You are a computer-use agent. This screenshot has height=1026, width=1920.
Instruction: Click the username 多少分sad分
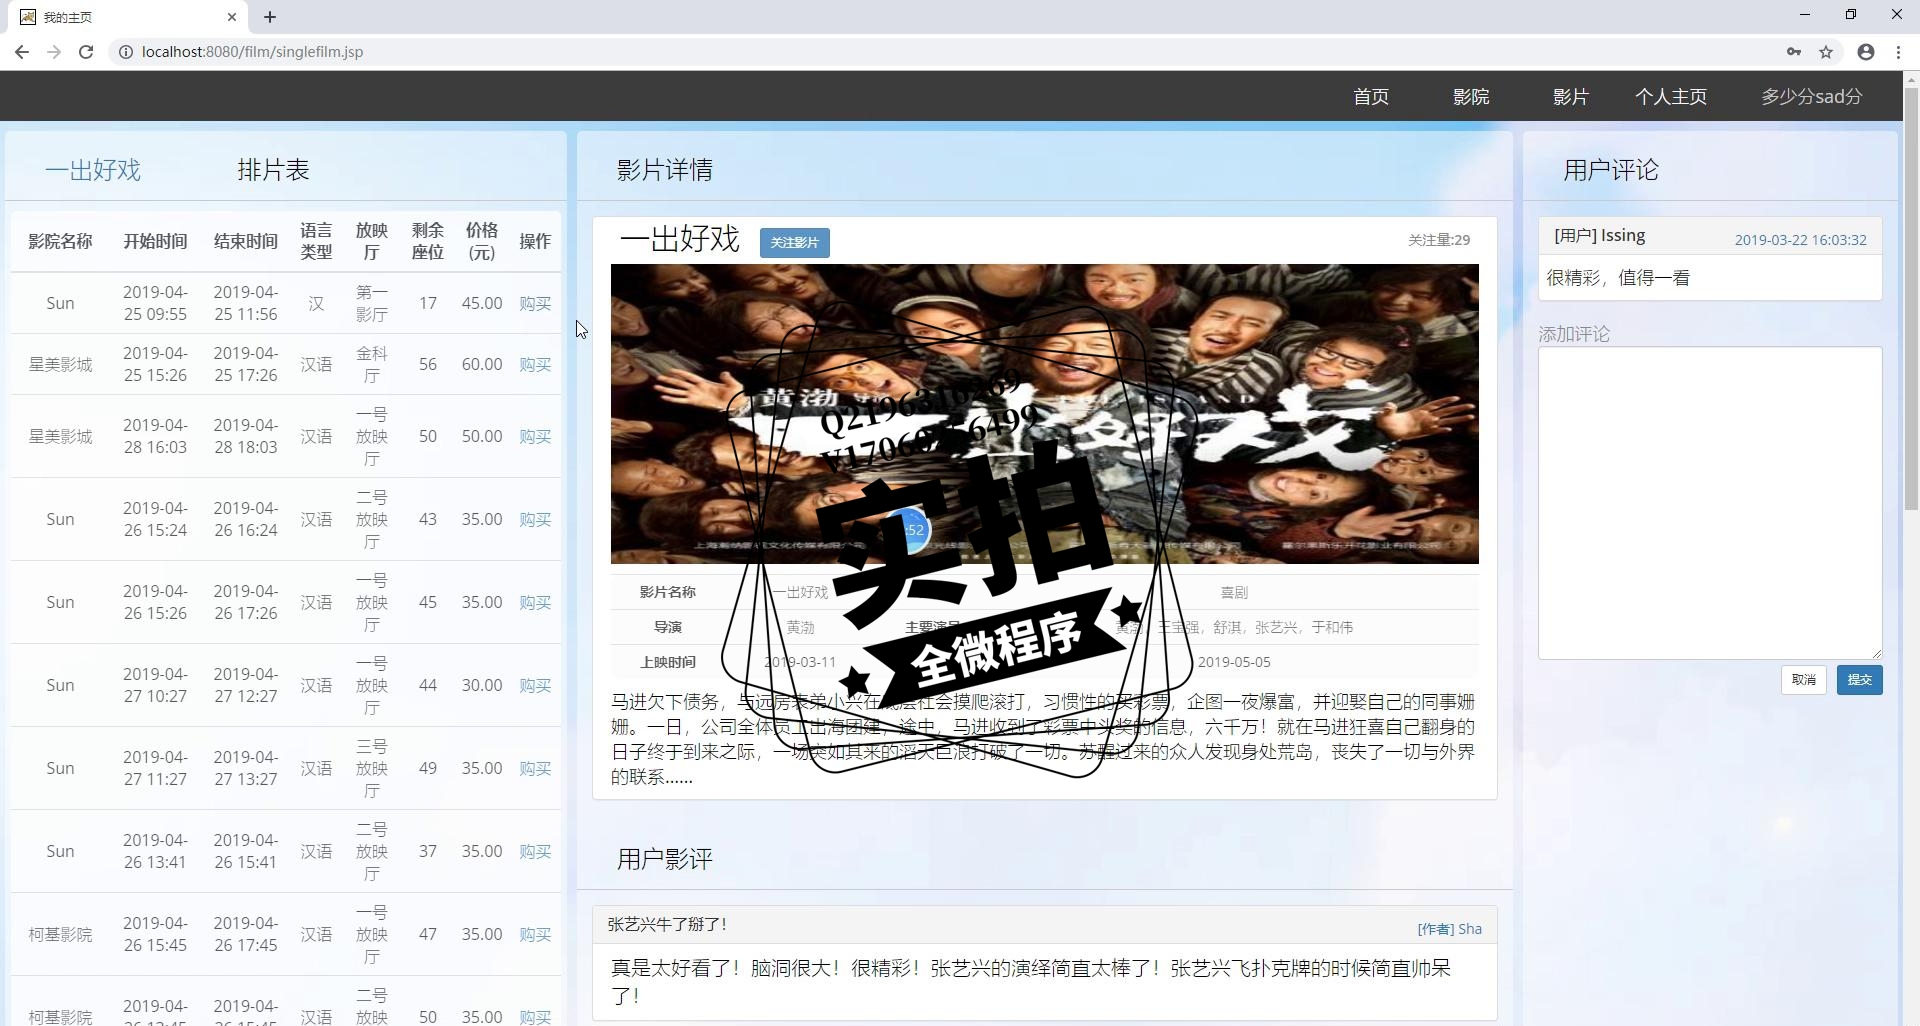point(1811,97)
